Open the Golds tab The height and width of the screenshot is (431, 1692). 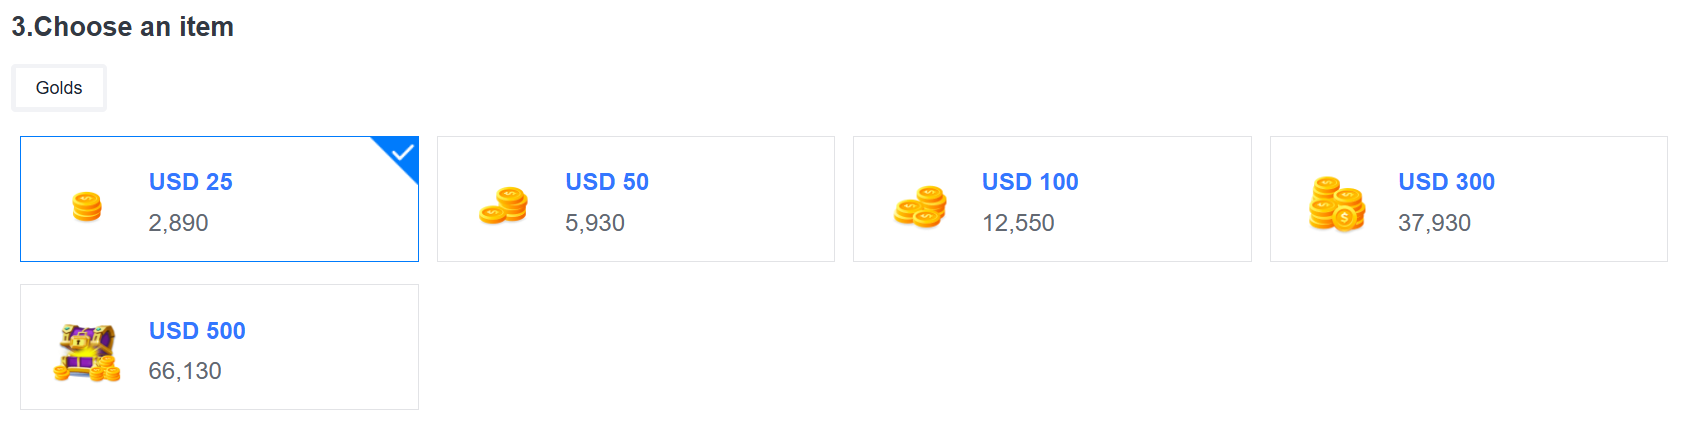tap(59, 88)
